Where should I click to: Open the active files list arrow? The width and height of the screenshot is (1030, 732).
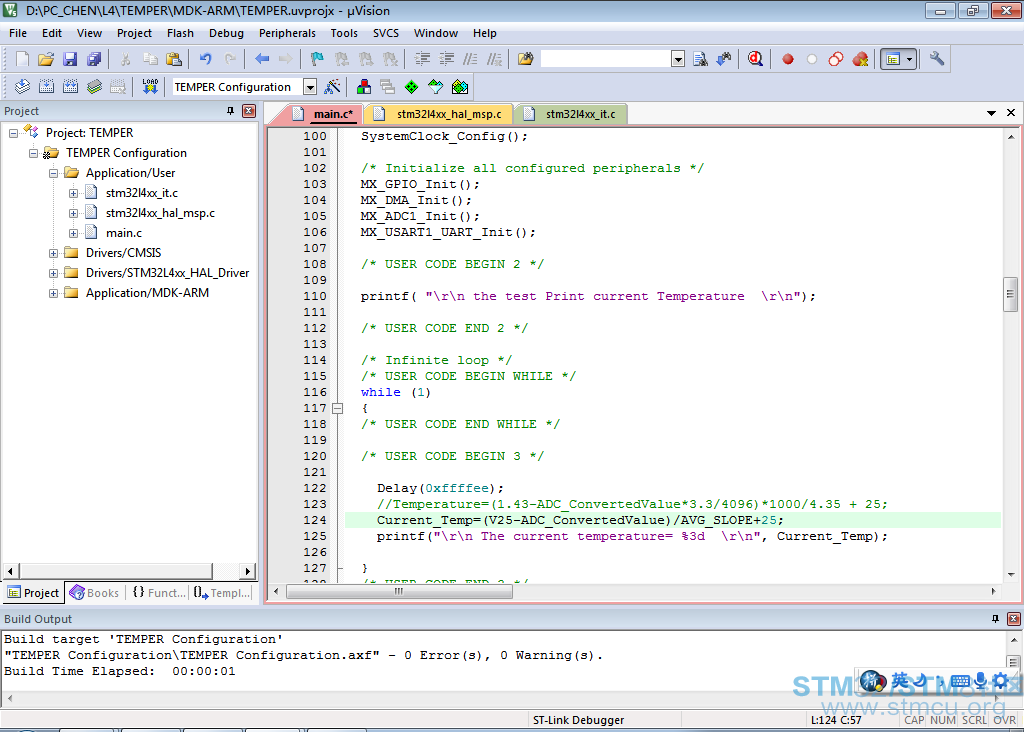click(x=991, y=113)
